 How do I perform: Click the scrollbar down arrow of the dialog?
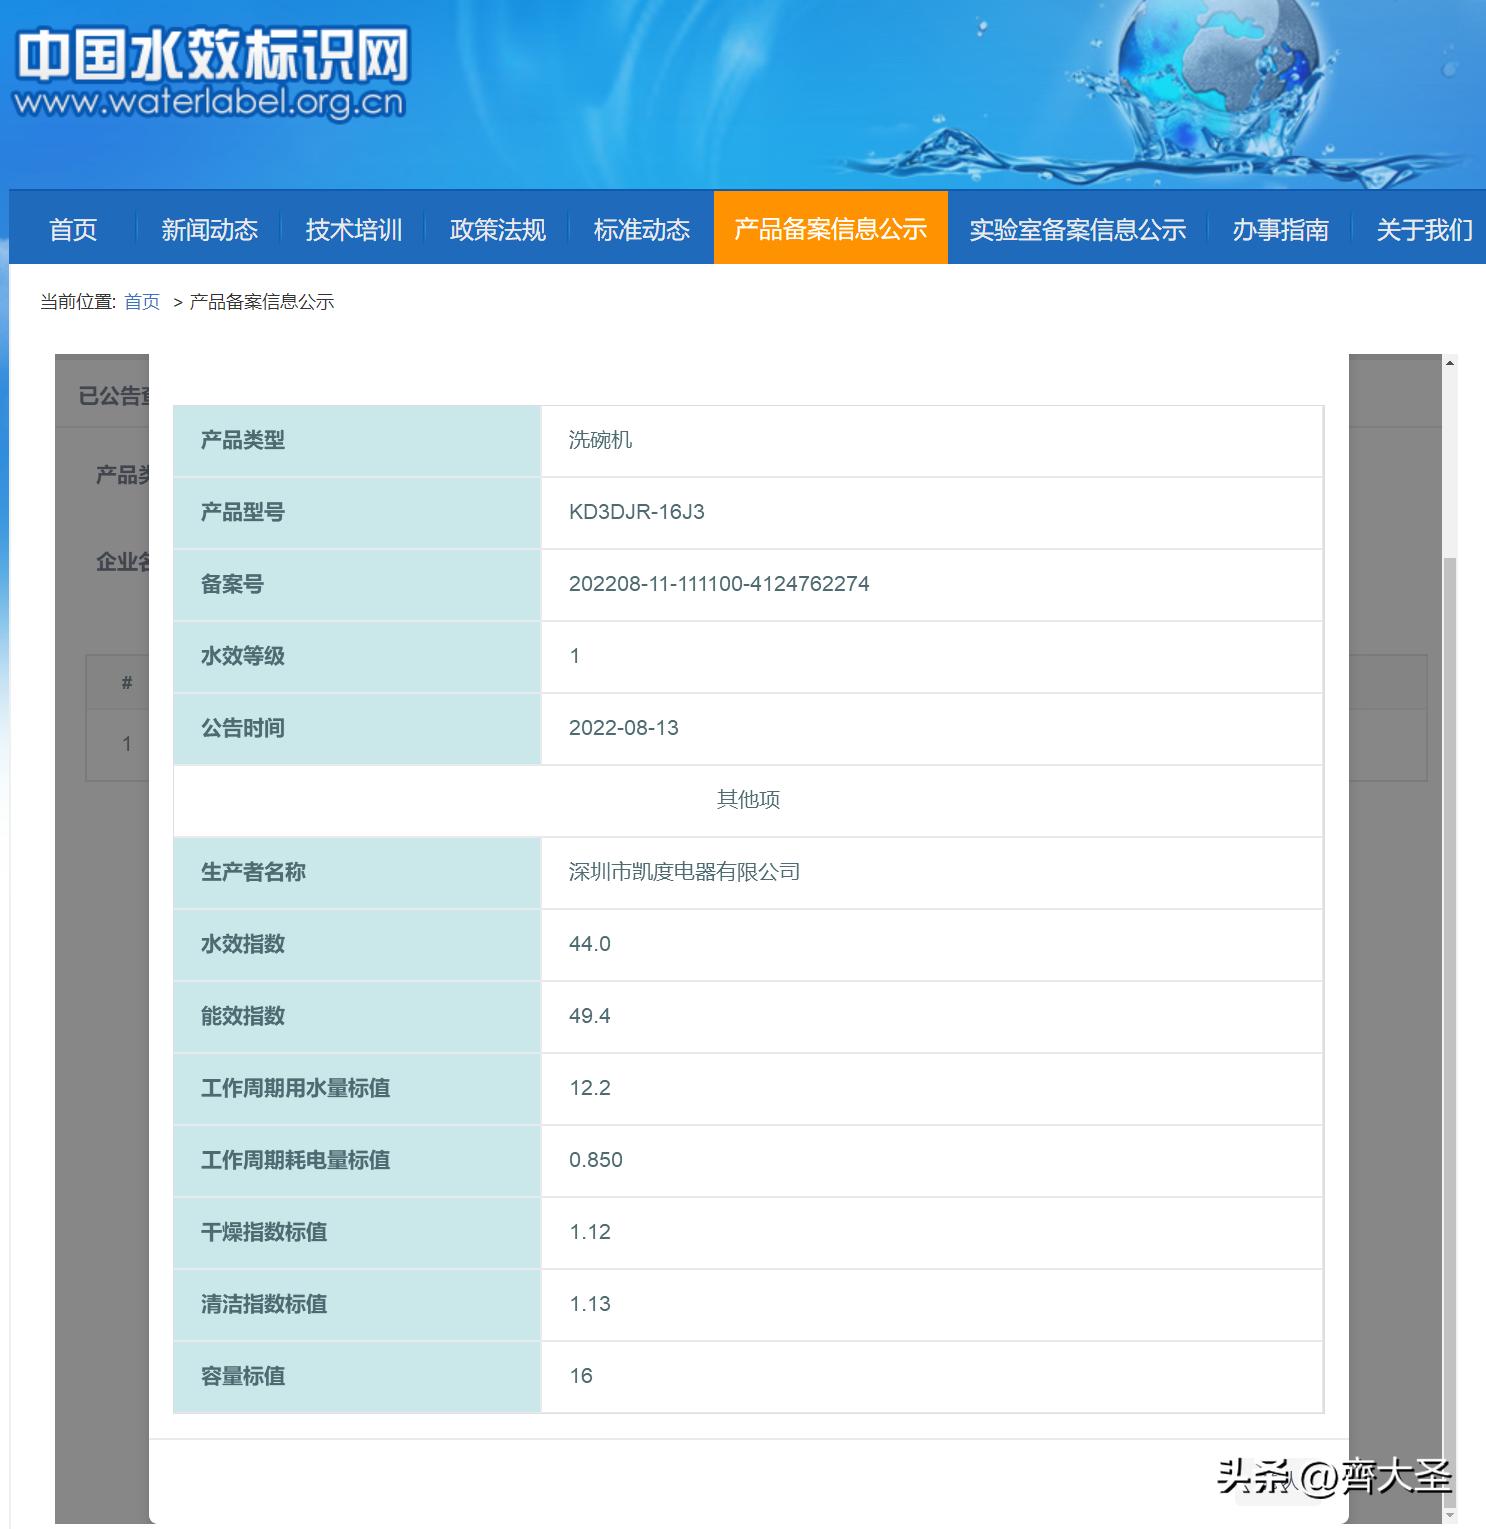pos(1449,1515)
